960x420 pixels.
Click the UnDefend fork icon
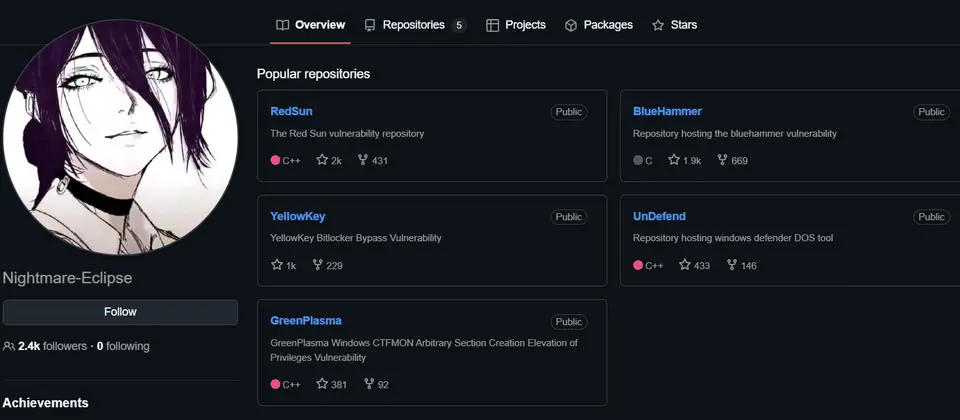(732, 265)
